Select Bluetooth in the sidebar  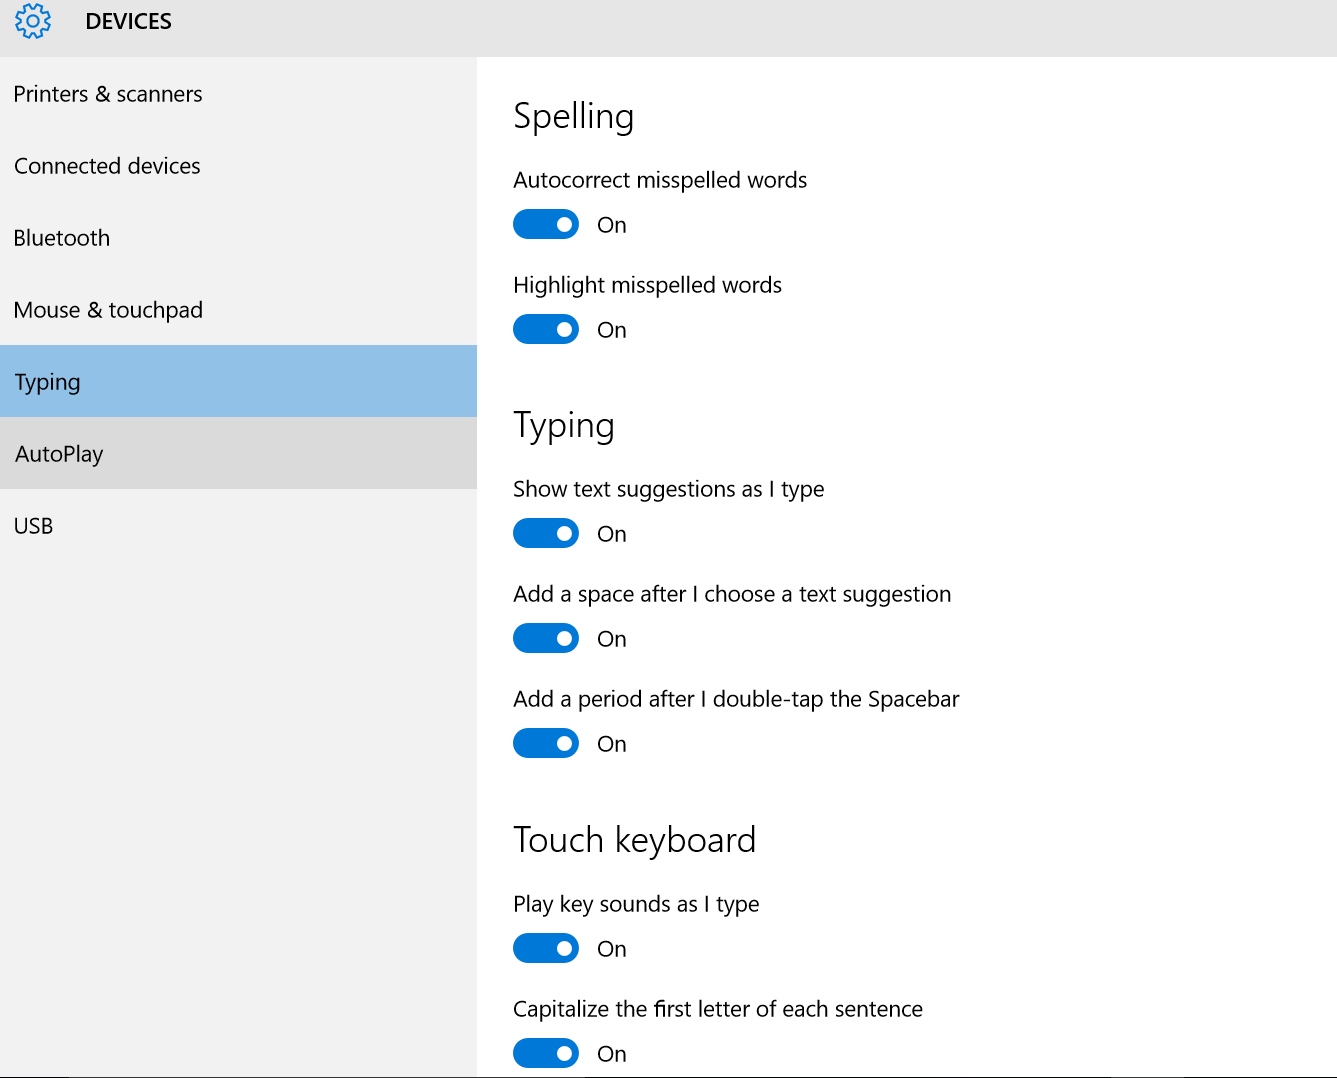[238, 238]
